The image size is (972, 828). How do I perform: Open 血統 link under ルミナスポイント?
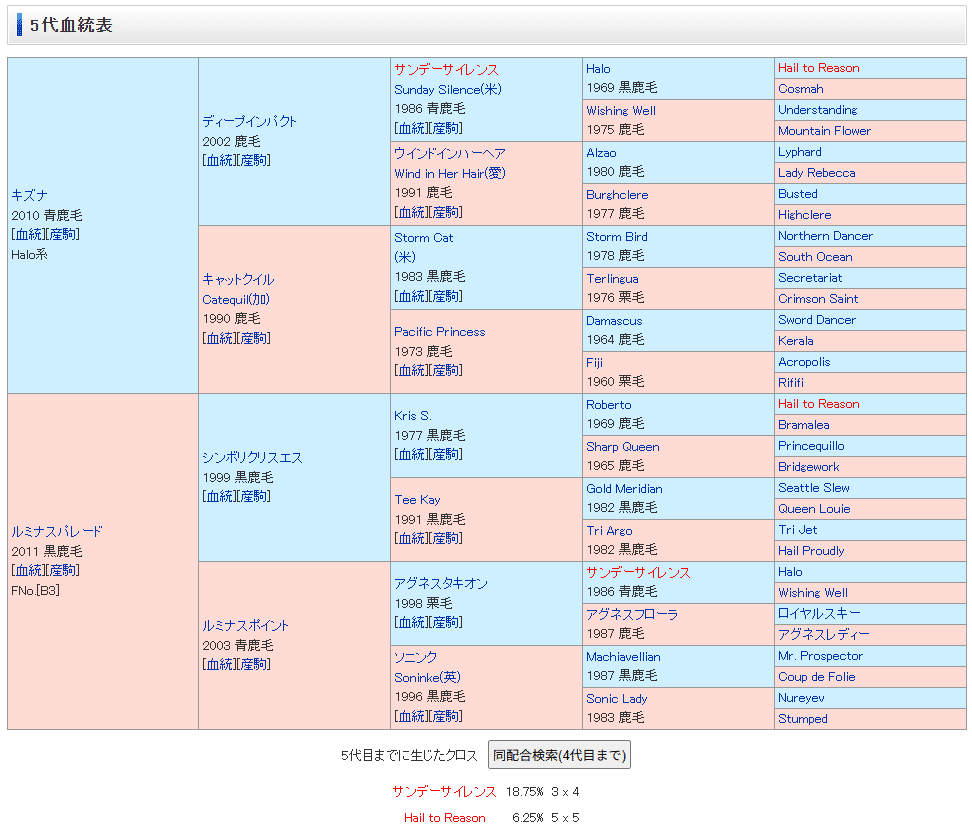coord(219,664)
